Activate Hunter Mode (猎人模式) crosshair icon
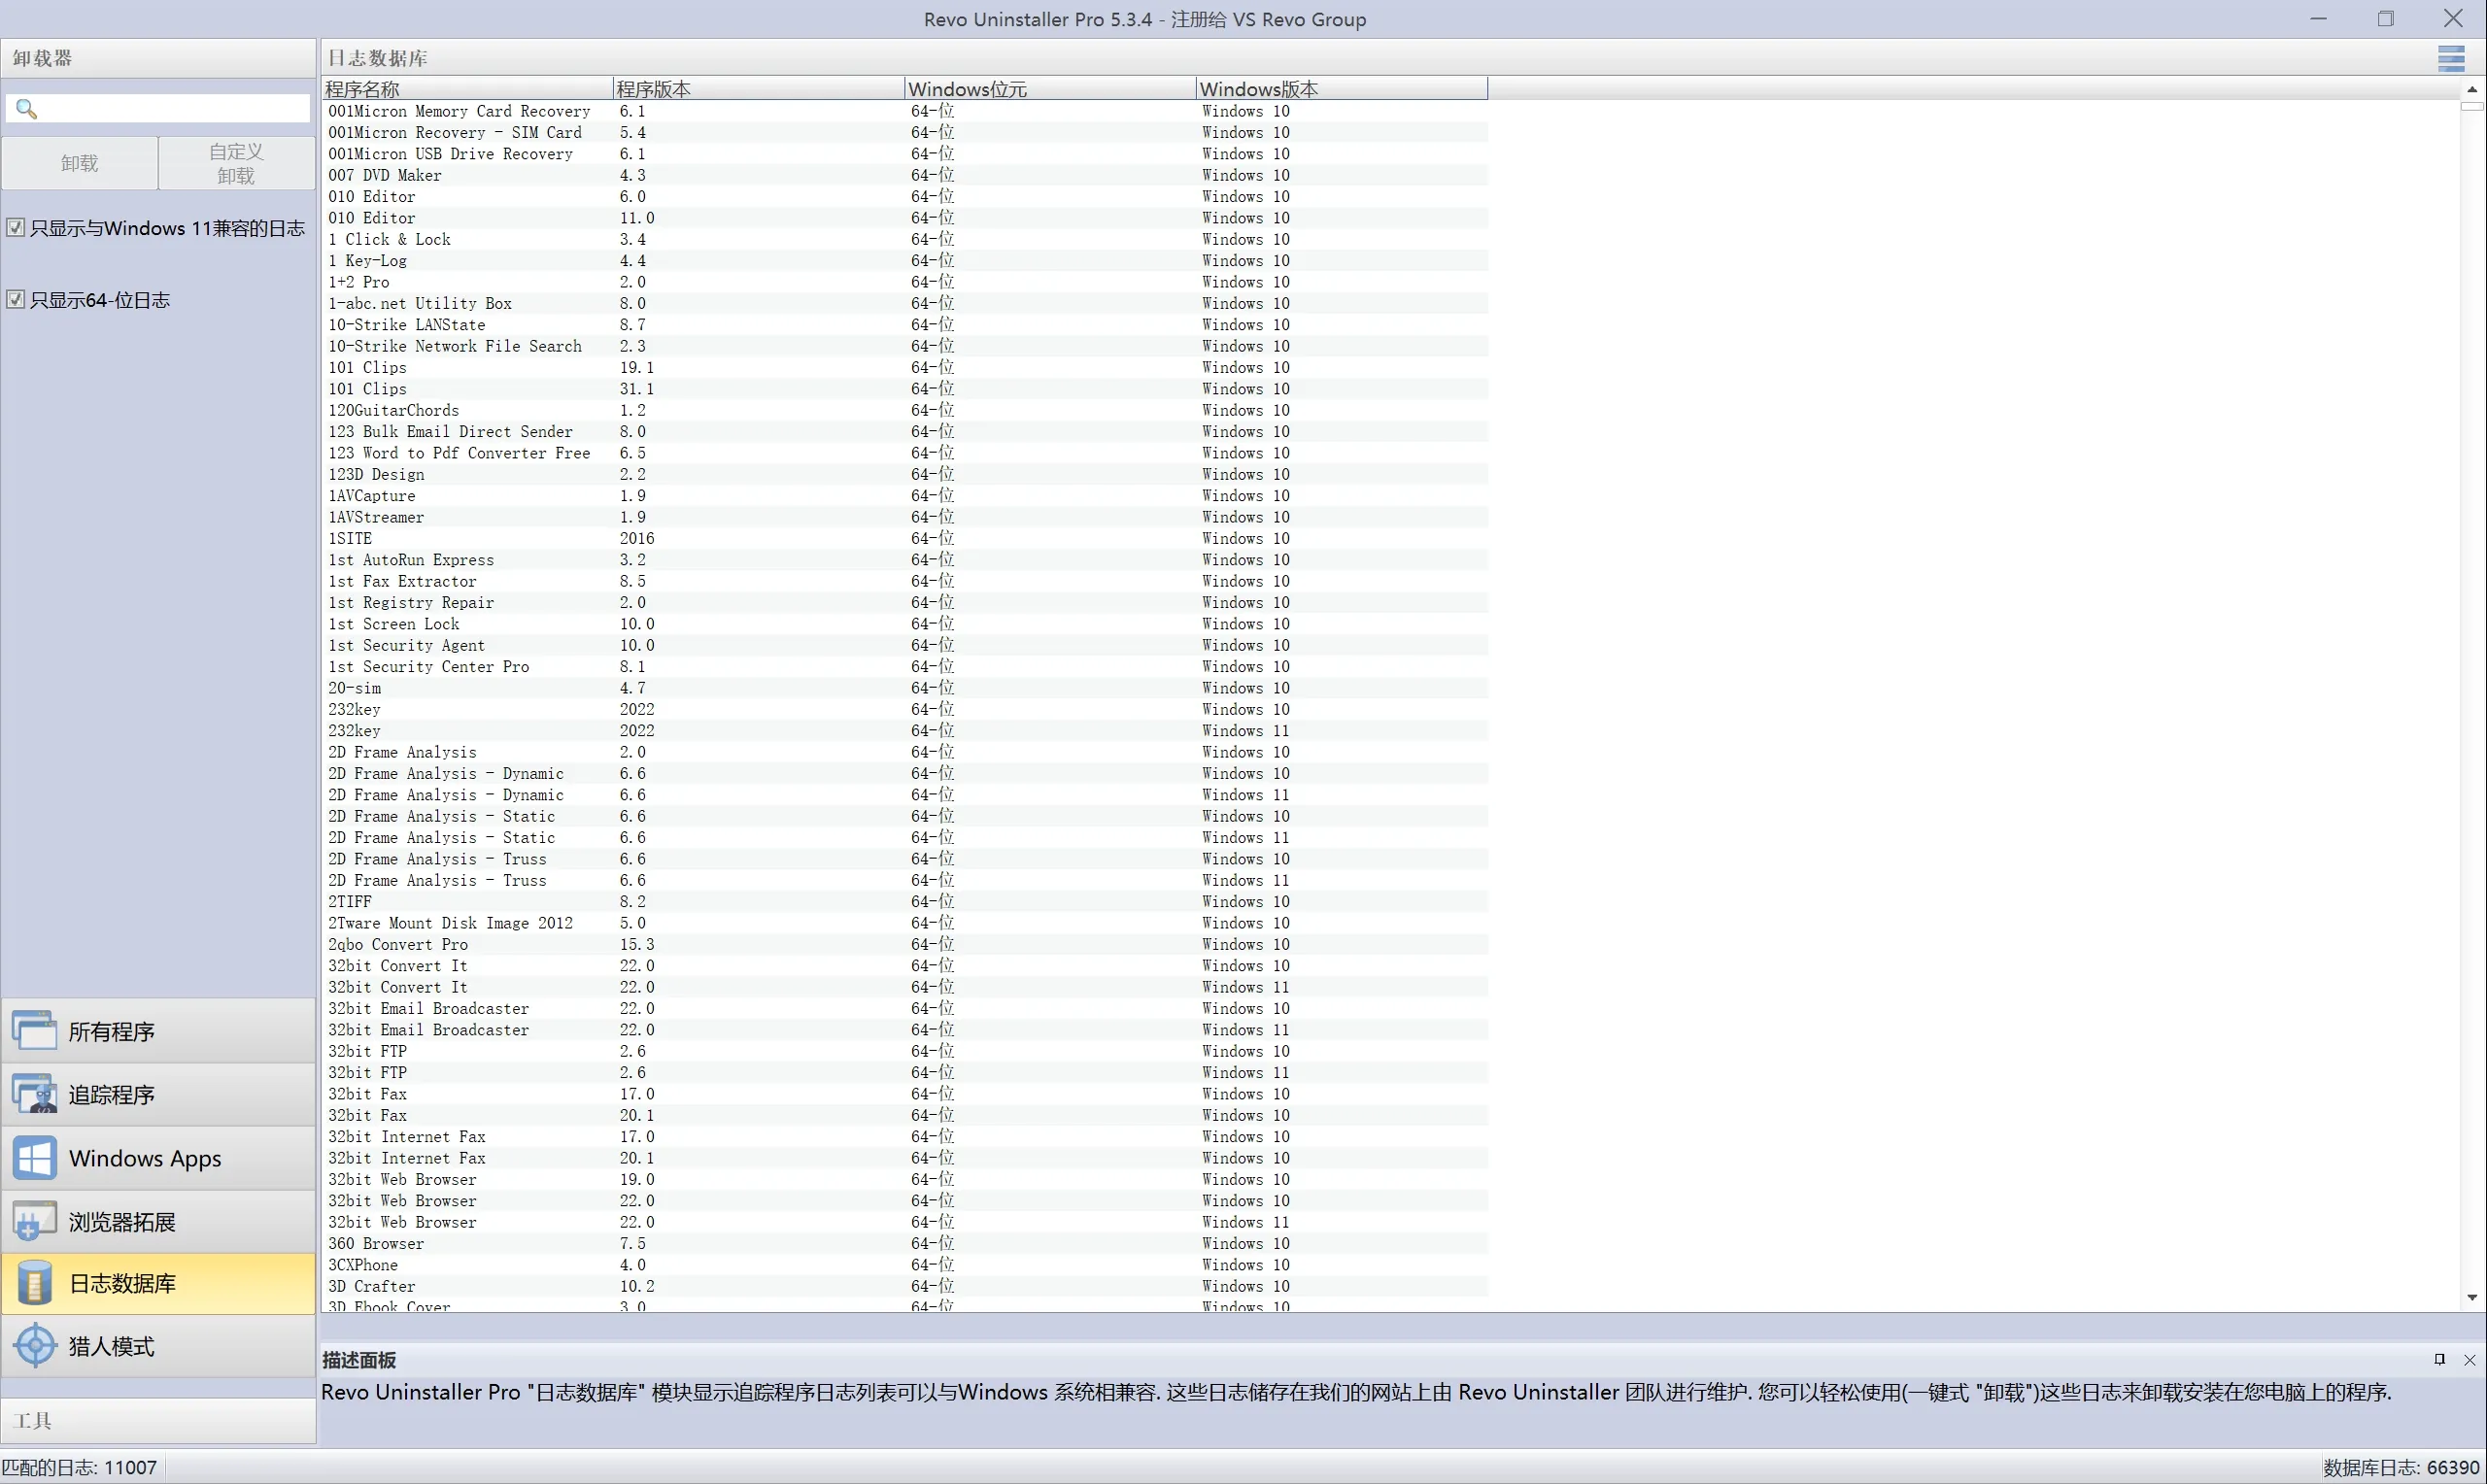This screenshot has height=1484, width=2487. (36, 1346)
